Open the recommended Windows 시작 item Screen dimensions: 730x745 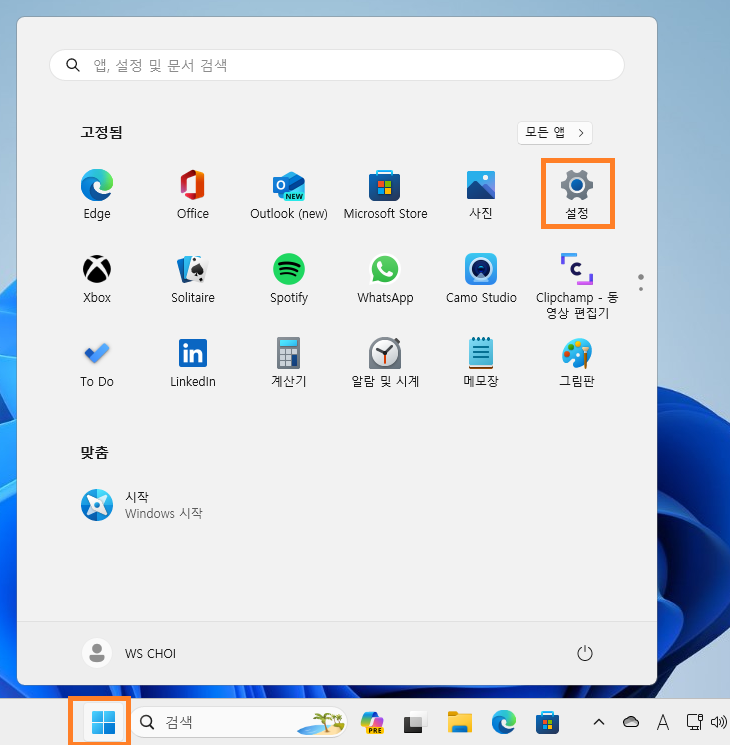tap(143, 505)
